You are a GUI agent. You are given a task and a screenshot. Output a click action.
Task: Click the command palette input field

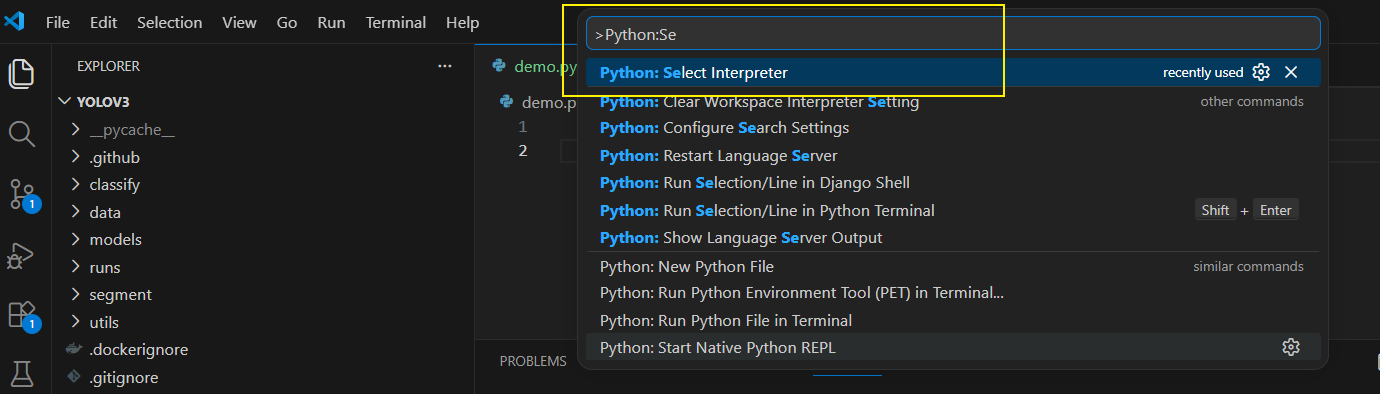pos(953,33)
